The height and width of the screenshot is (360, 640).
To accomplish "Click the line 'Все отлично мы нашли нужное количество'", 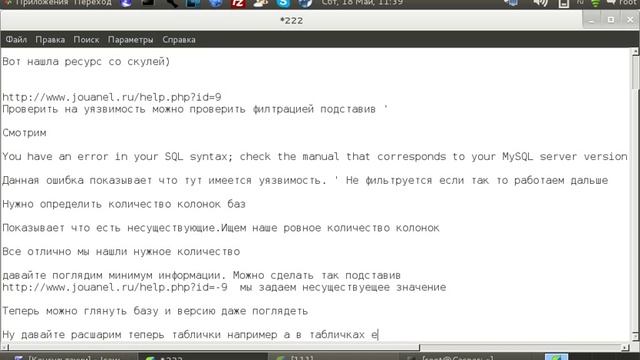I will pyautogui.click(x=121, y=251).
